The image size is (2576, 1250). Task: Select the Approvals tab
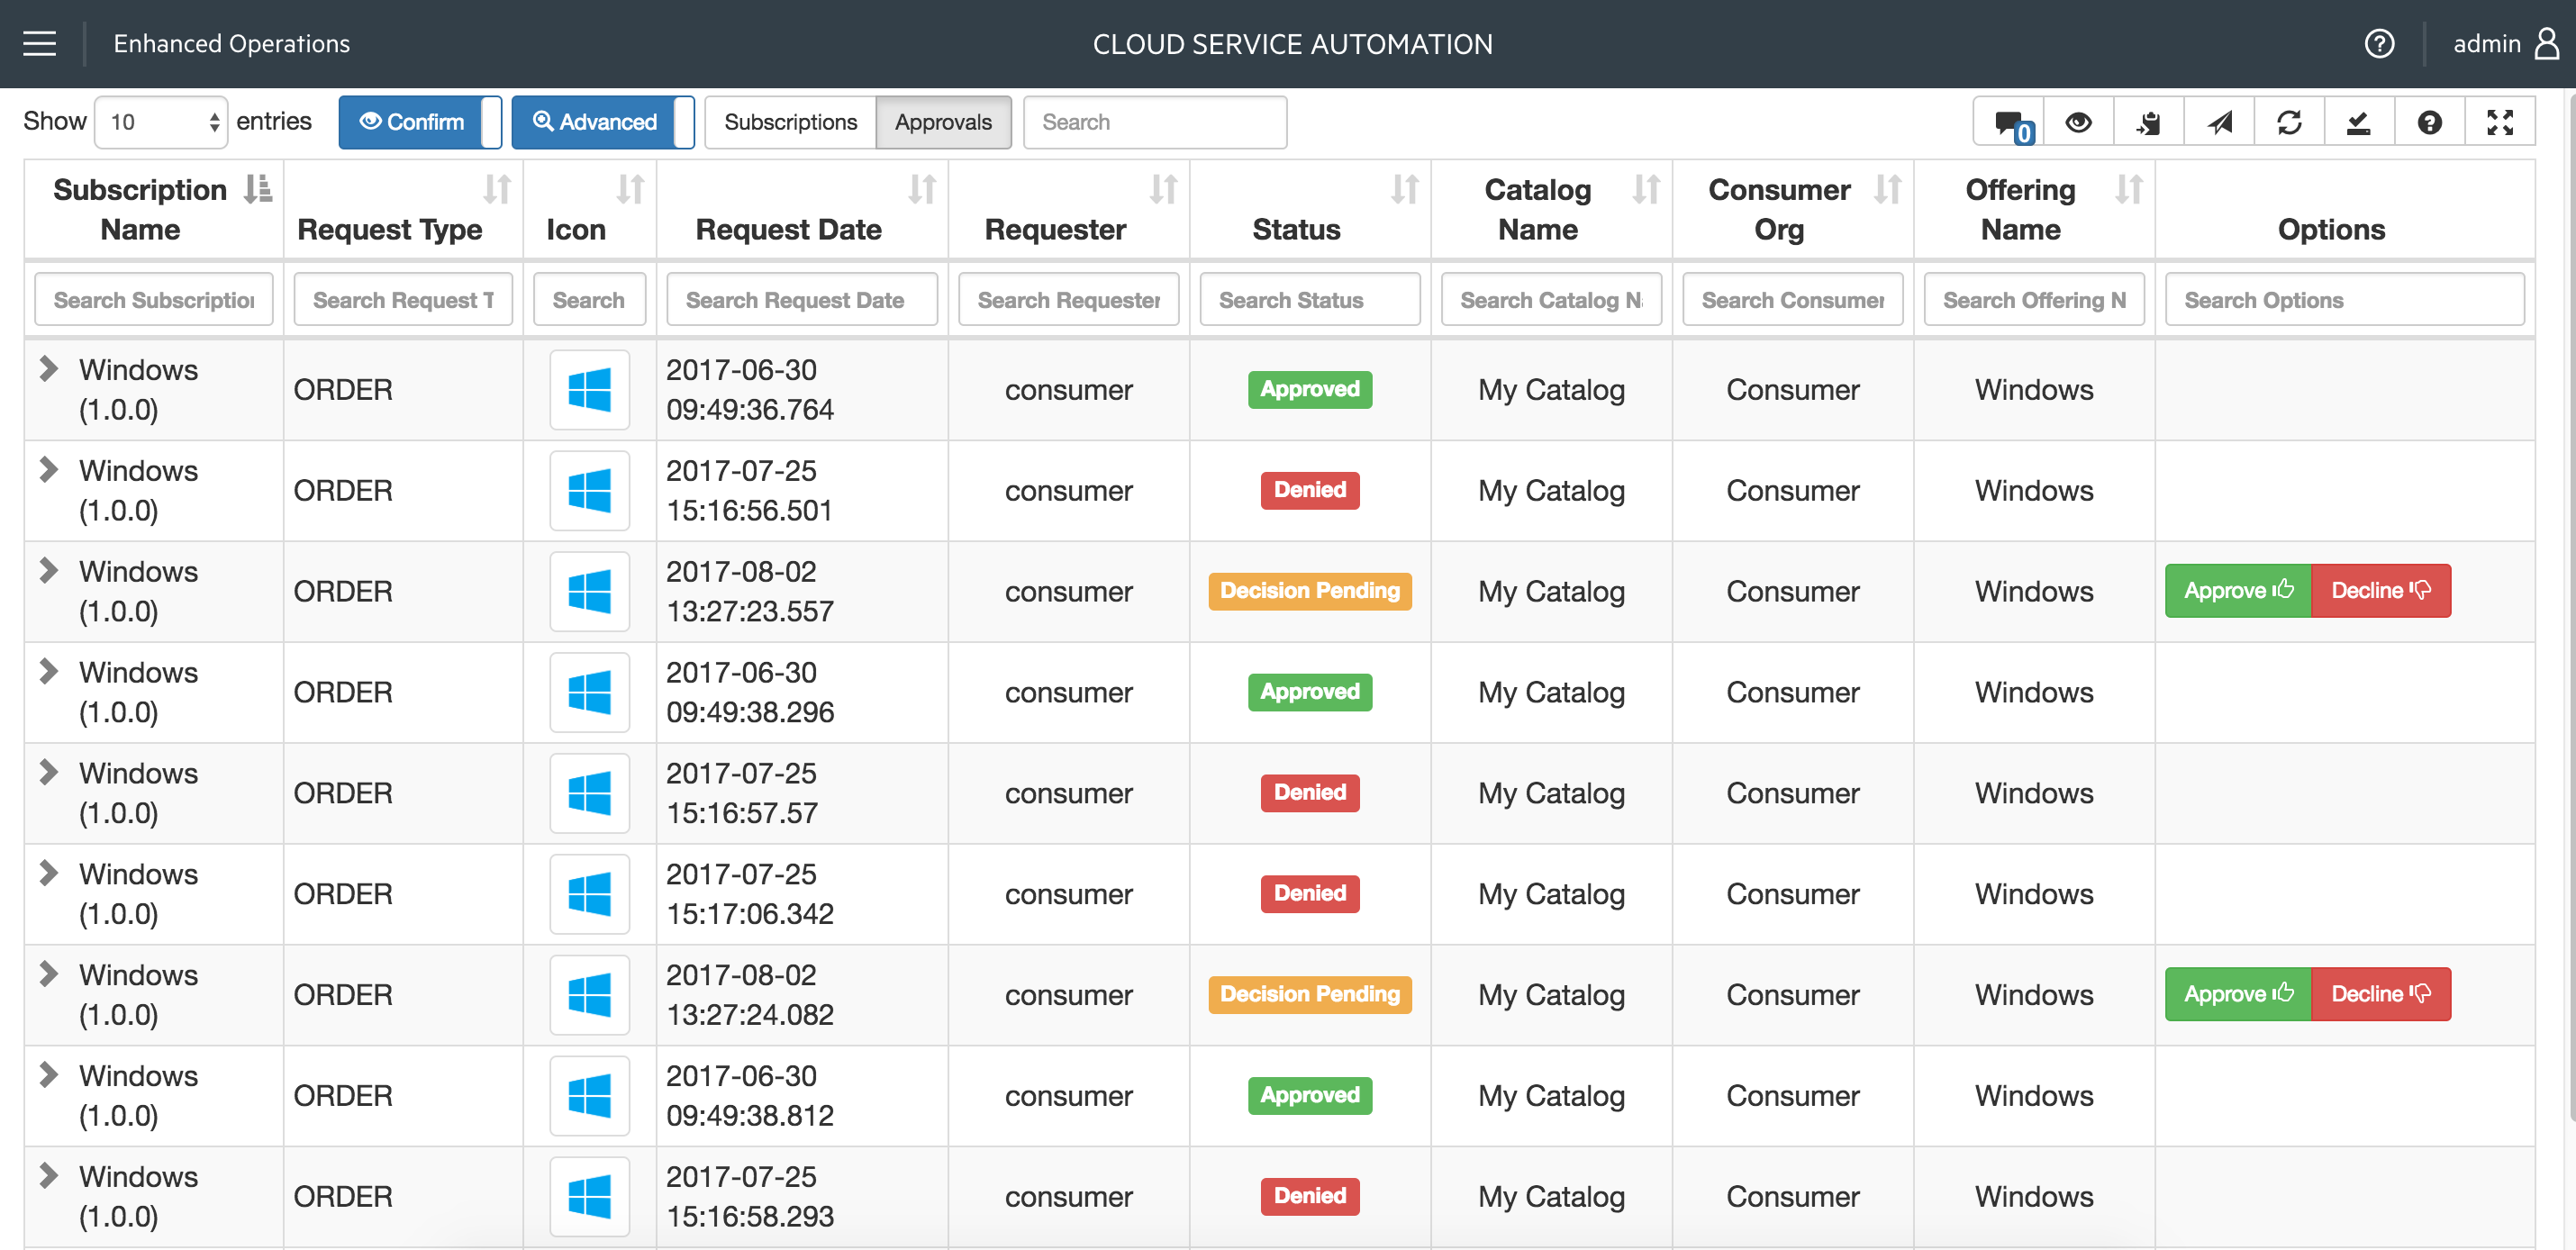(x=942, y=122)
